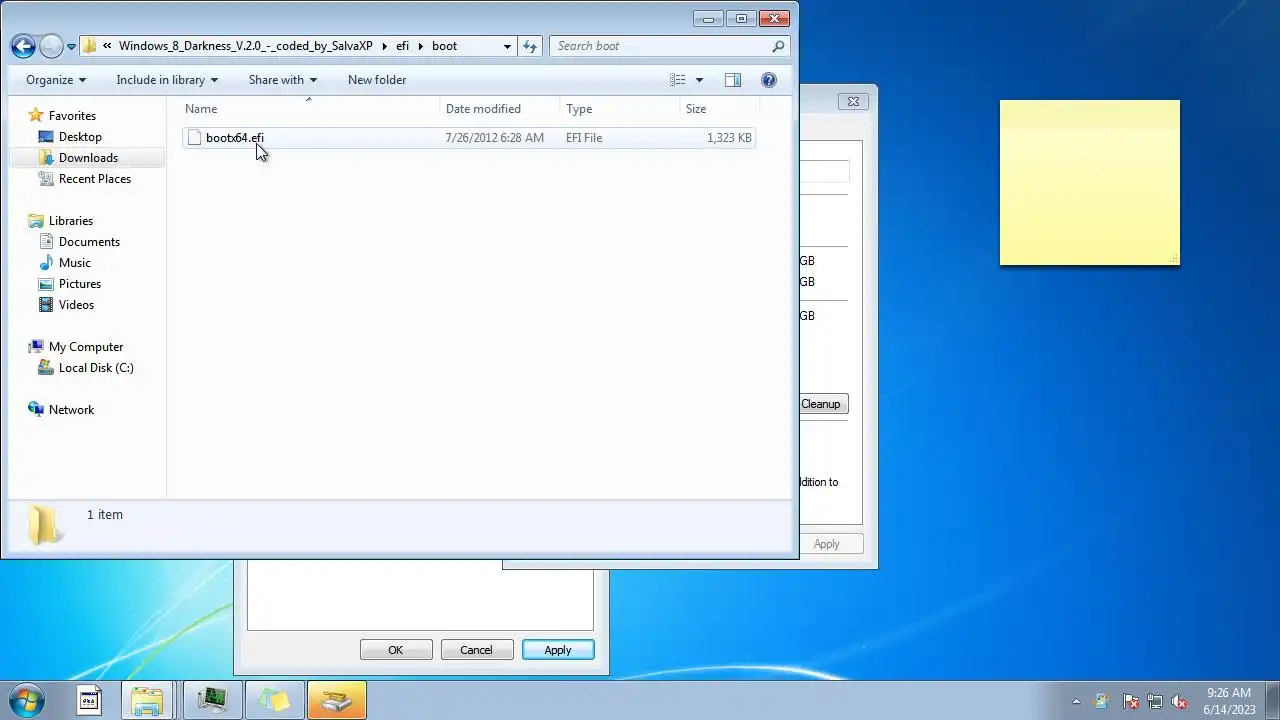
Task: Refresh the boot folder view
Action: (530, 46)
